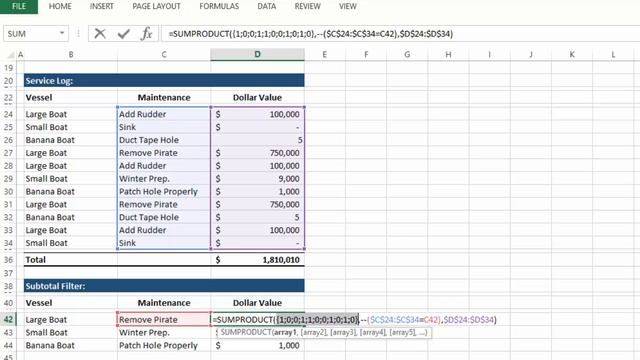The image size is (640, 360).
Task: Select Remove Pirate cell in row 27
Action: (164, 153)
